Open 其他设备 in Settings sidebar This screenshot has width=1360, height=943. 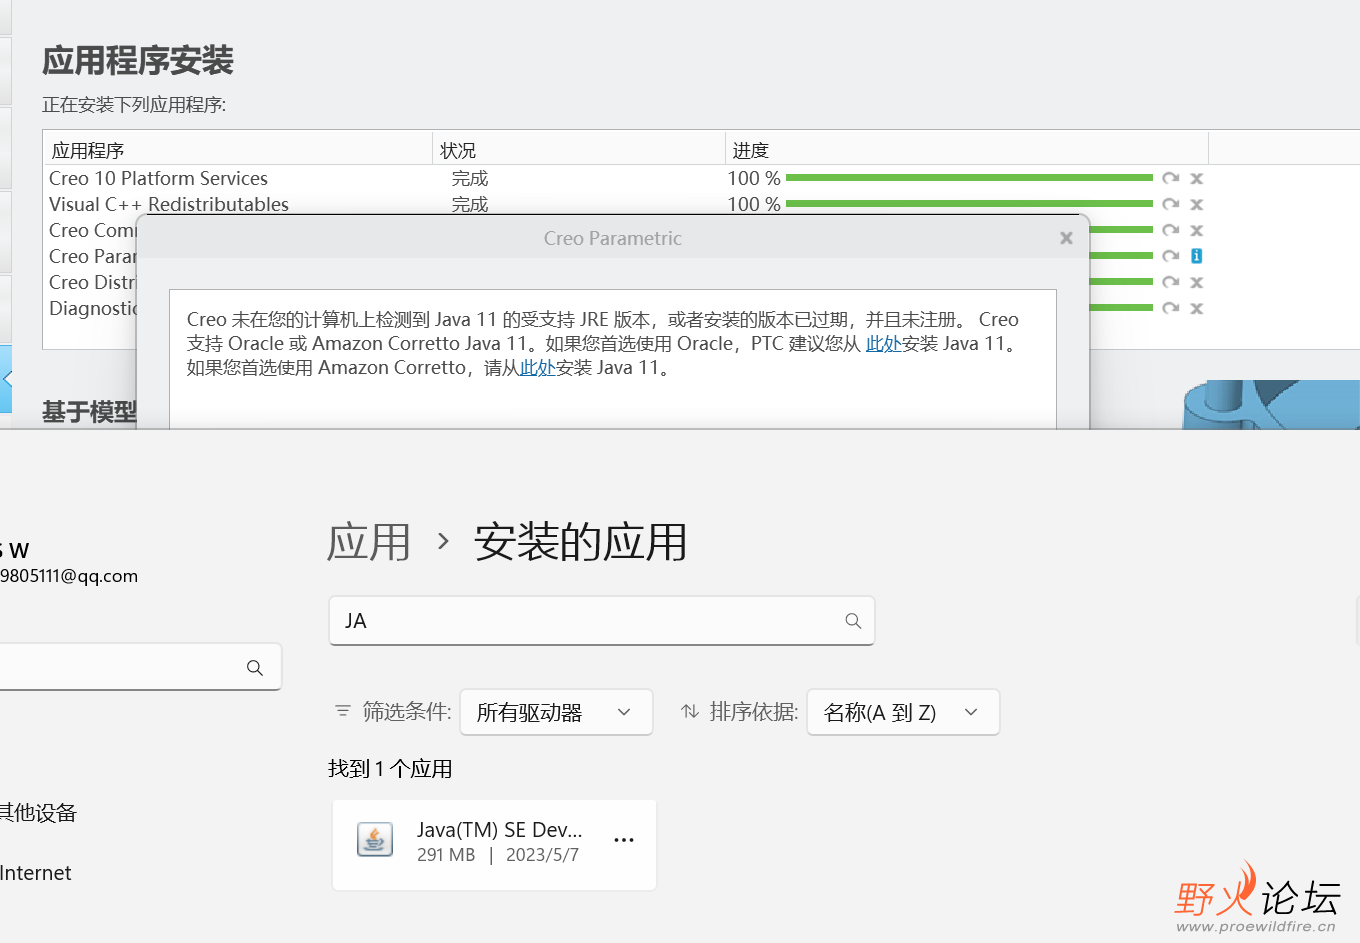(x=38, y=813)
